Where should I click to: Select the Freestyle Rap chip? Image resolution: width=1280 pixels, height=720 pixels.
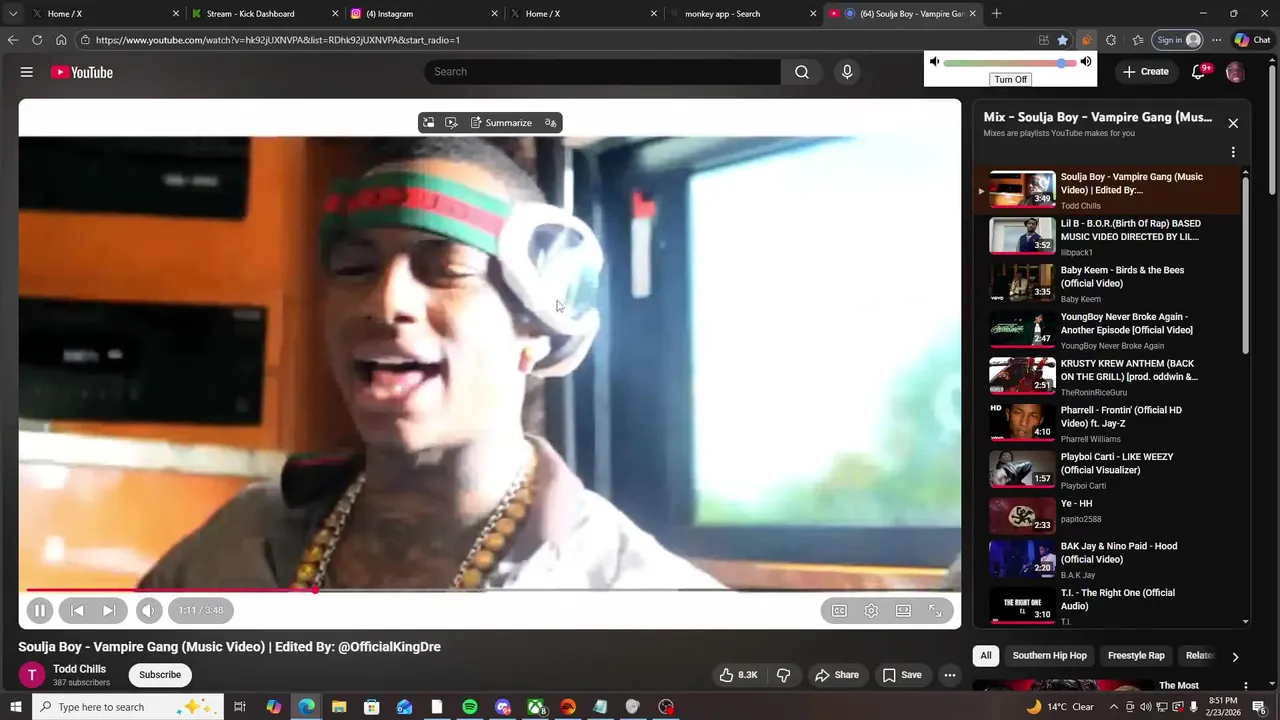point(1136,656)
